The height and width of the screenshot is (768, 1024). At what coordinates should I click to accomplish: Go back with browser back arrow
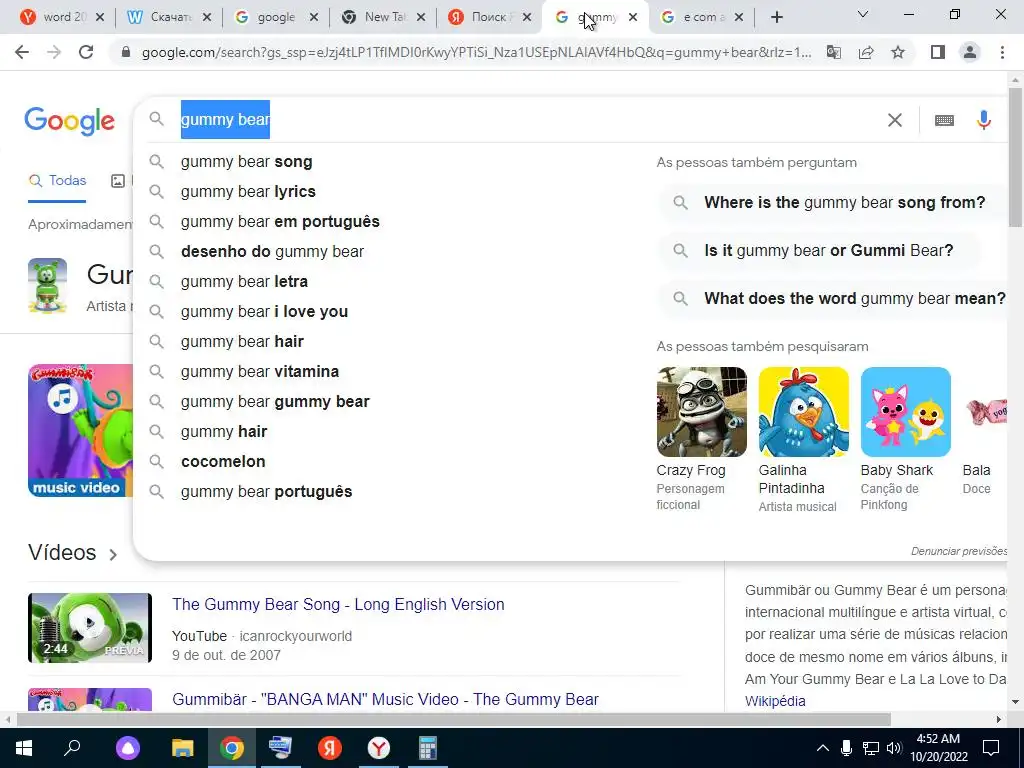[22, 52]
